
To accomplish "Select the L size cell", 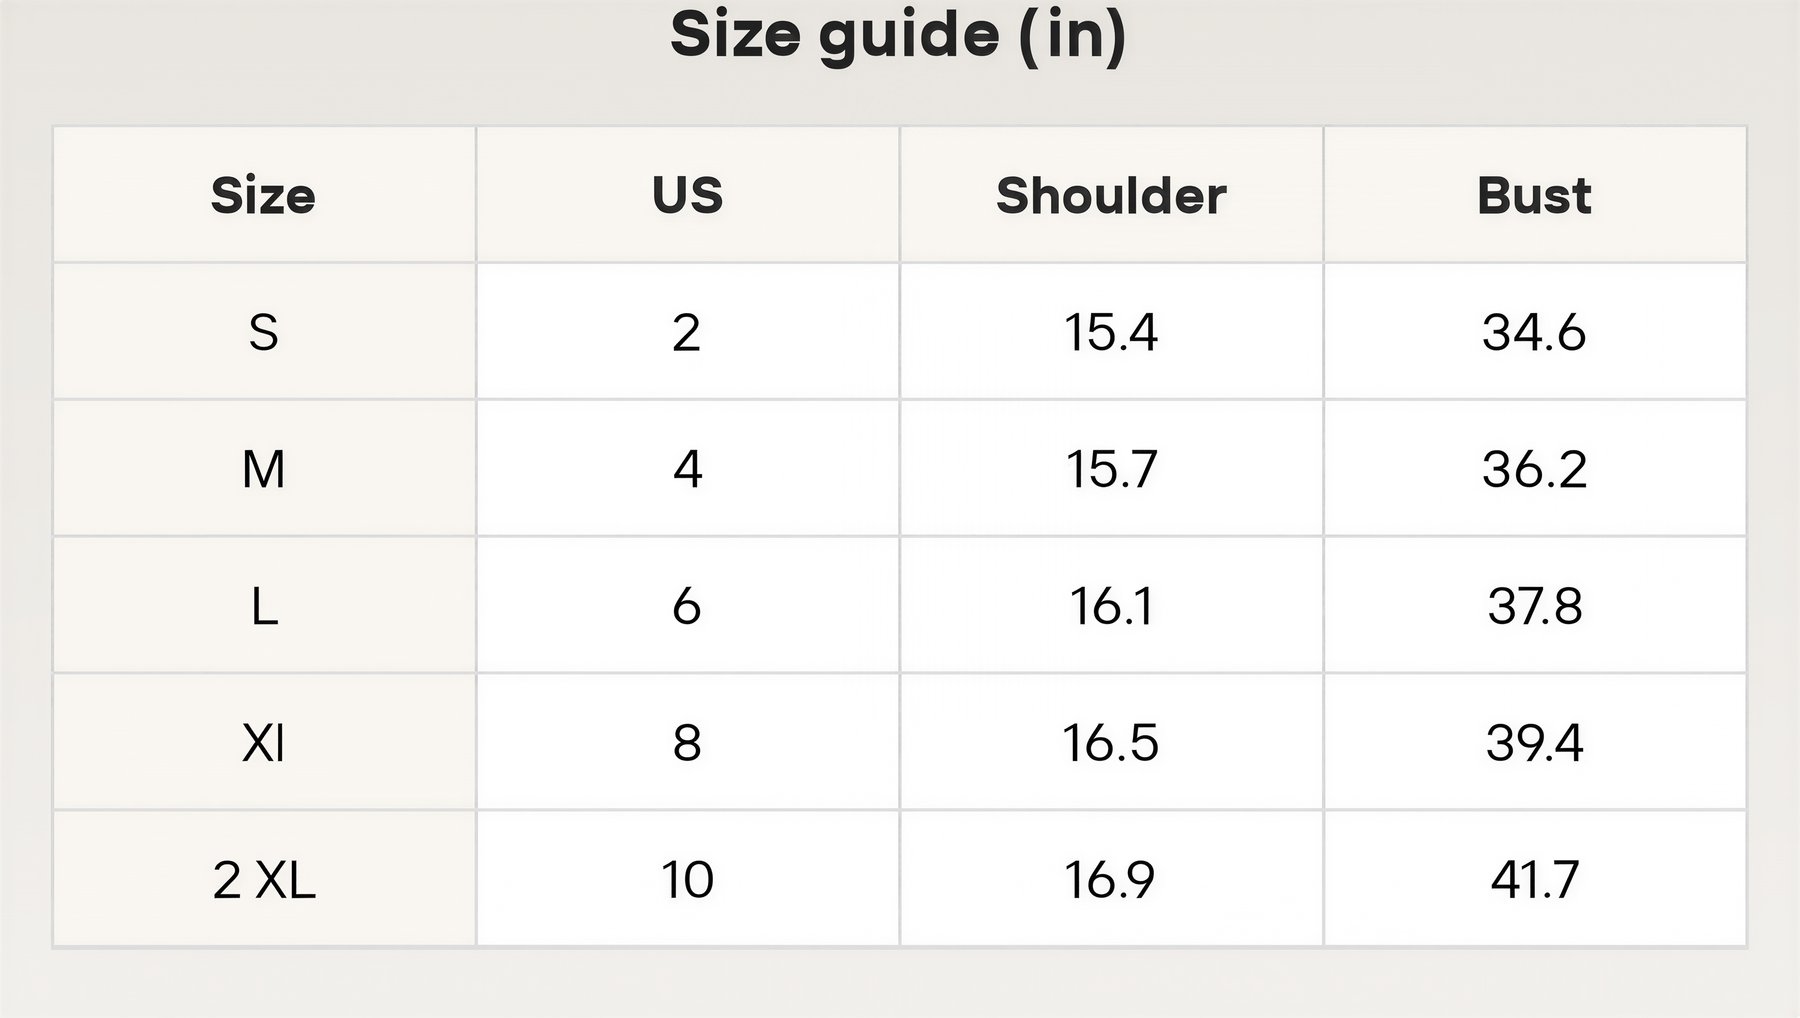I will (x=264, y=606).
